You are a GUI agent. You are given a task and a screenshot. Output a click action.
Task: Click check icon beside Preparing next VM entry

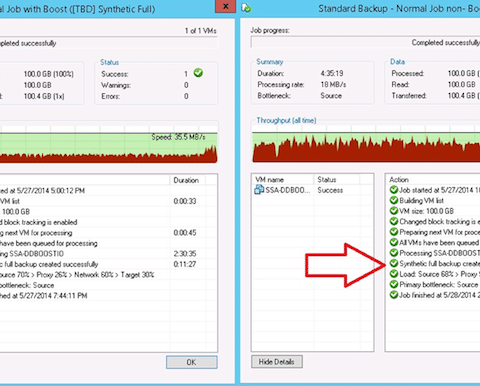click(x=394, y=232)
